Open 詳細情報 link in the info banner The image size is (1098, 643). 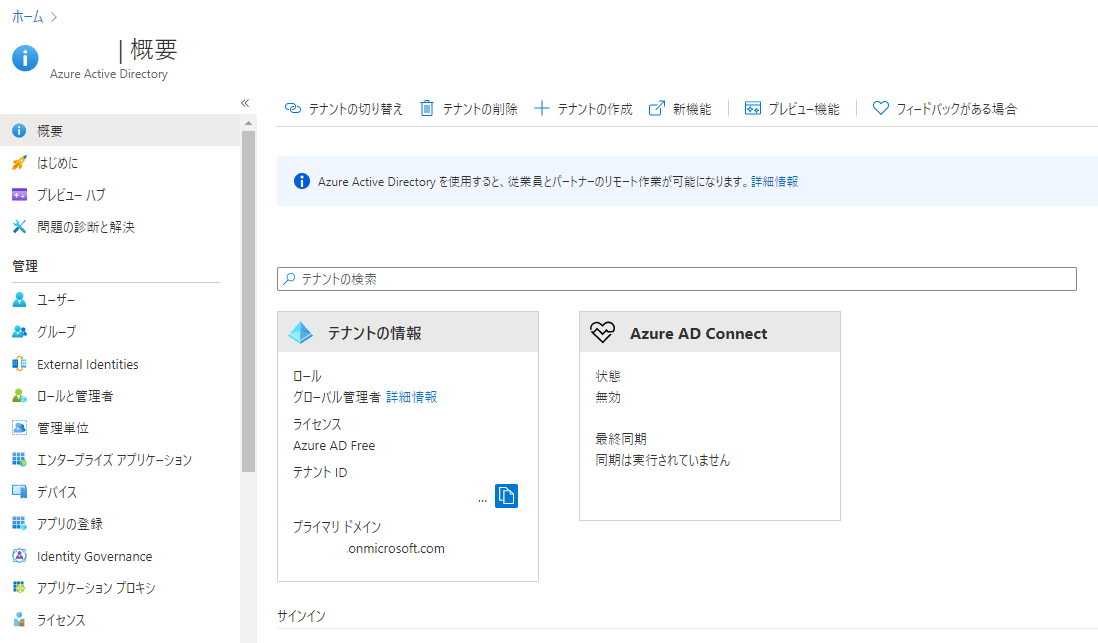774,181
